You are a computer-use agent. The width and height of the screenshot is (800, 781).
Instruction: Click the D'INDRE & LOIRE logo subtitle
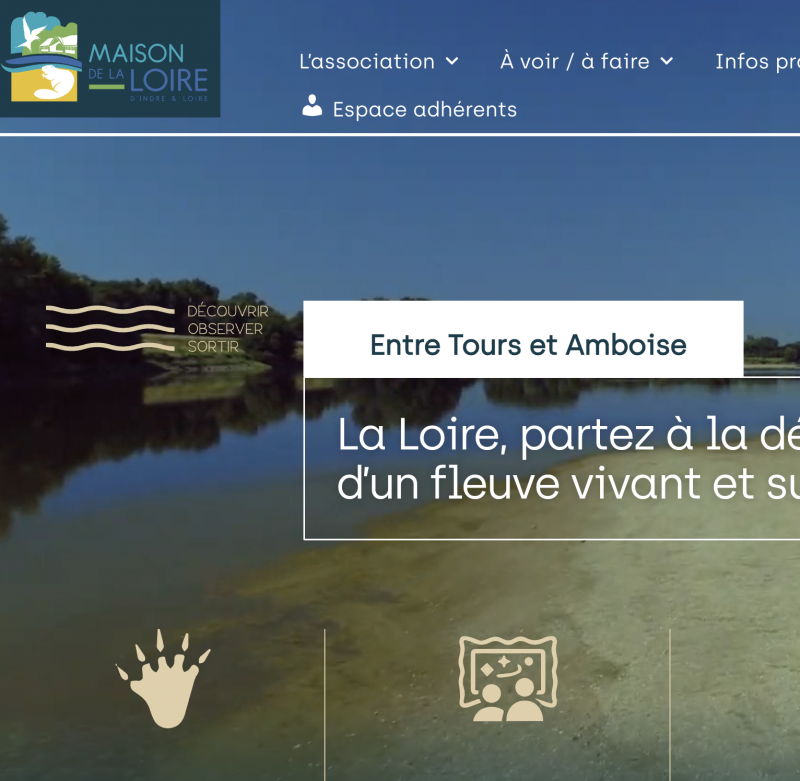pyautogui.click(x=169, y=98)
